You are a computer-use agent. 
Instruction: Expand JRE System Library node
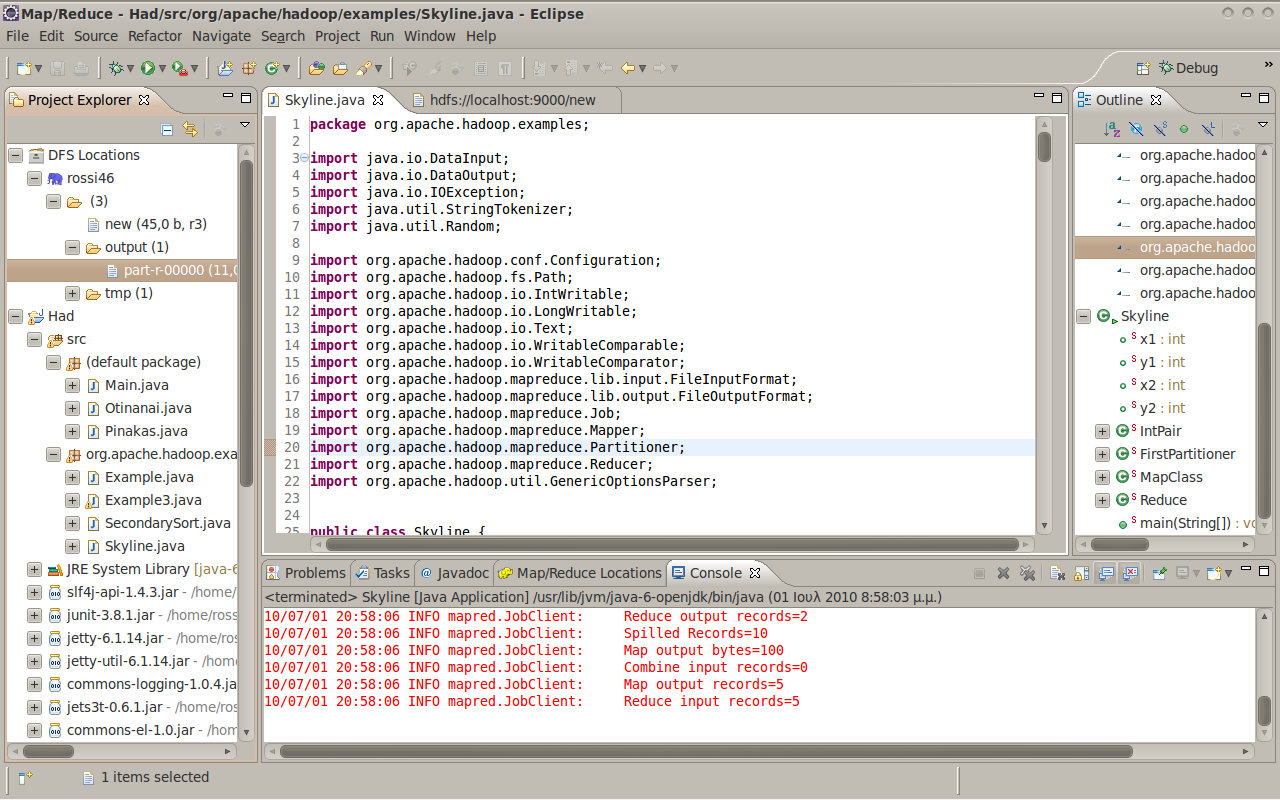(34, 569)
